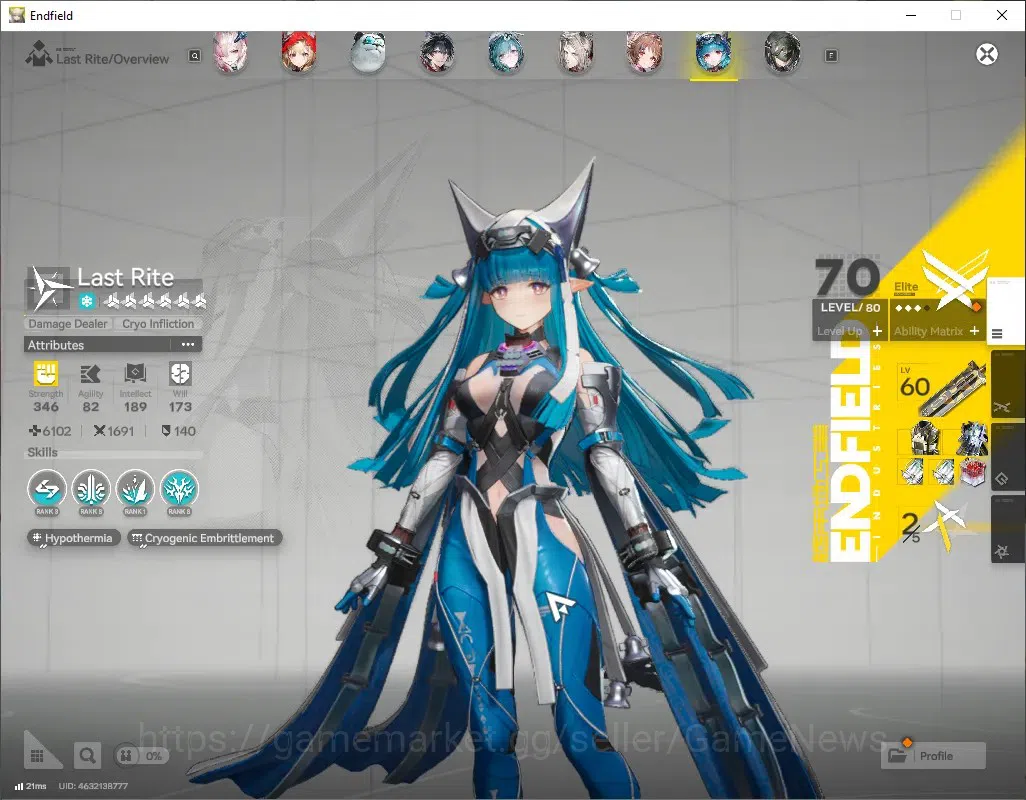Switch to the diamond equipment side tab
Image resolution: width=1026 pixels, height=800 pixels.
tap(1006, 457)
